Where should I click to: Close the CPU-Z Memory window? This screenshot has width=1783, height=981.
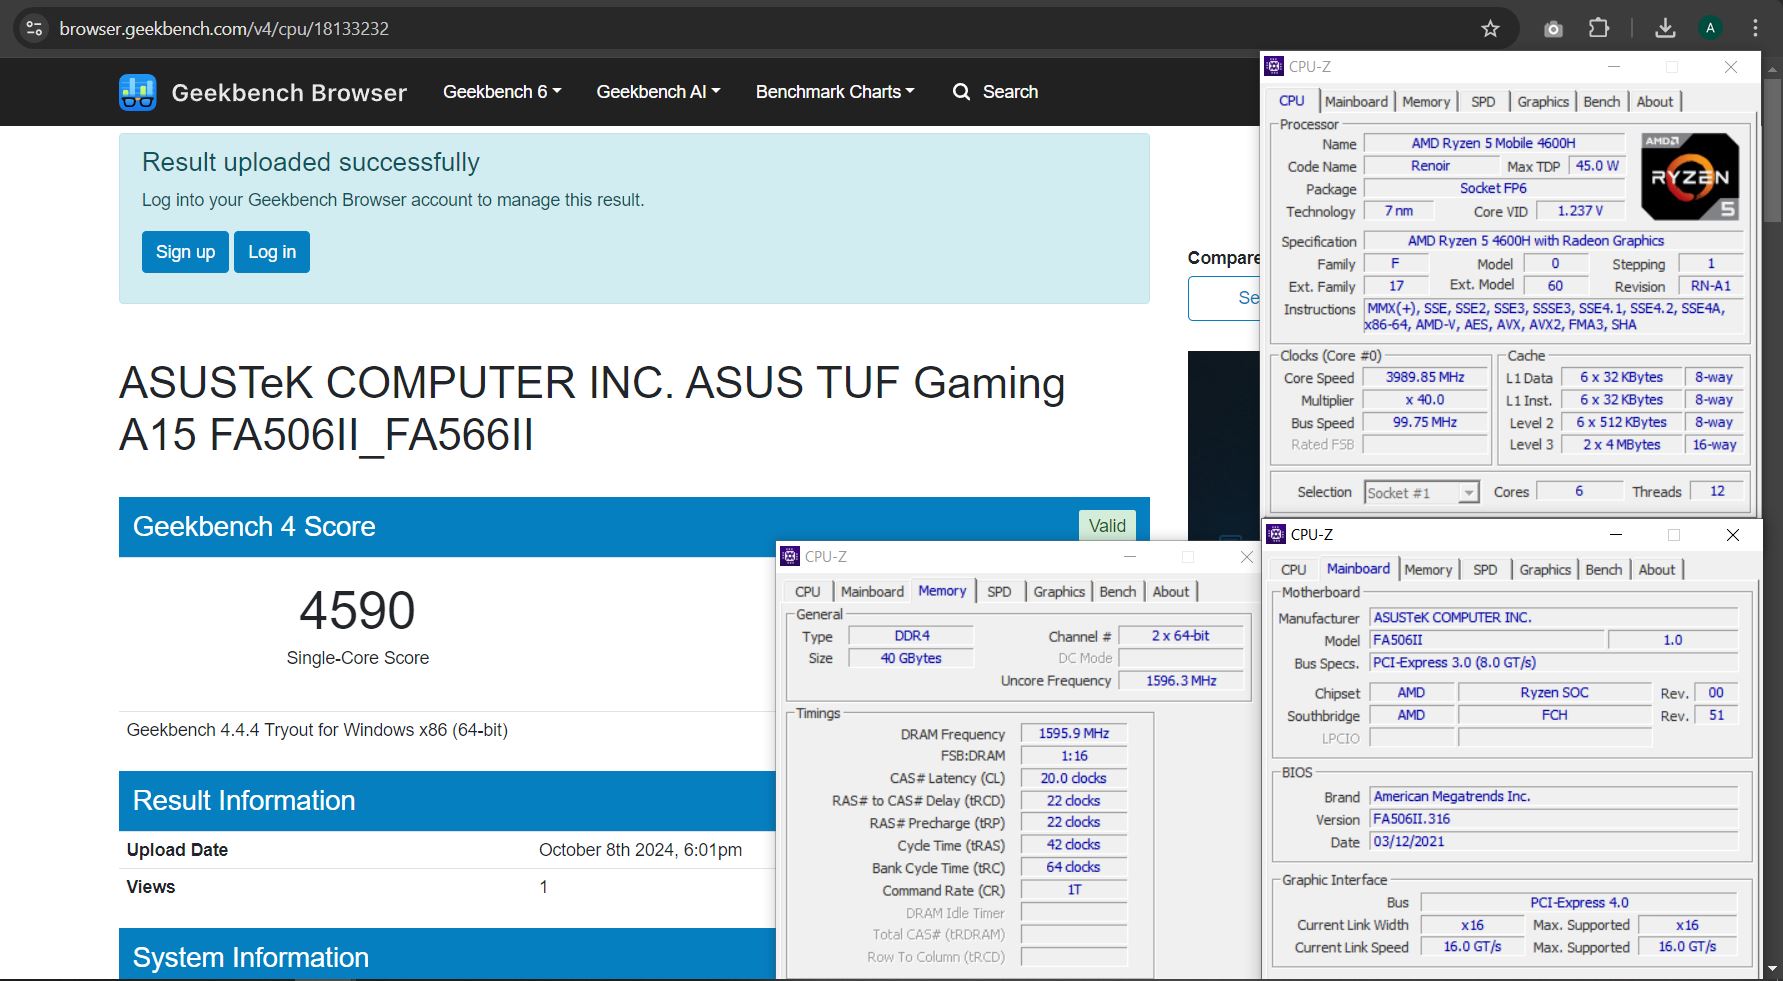[x=1246, y=557]
